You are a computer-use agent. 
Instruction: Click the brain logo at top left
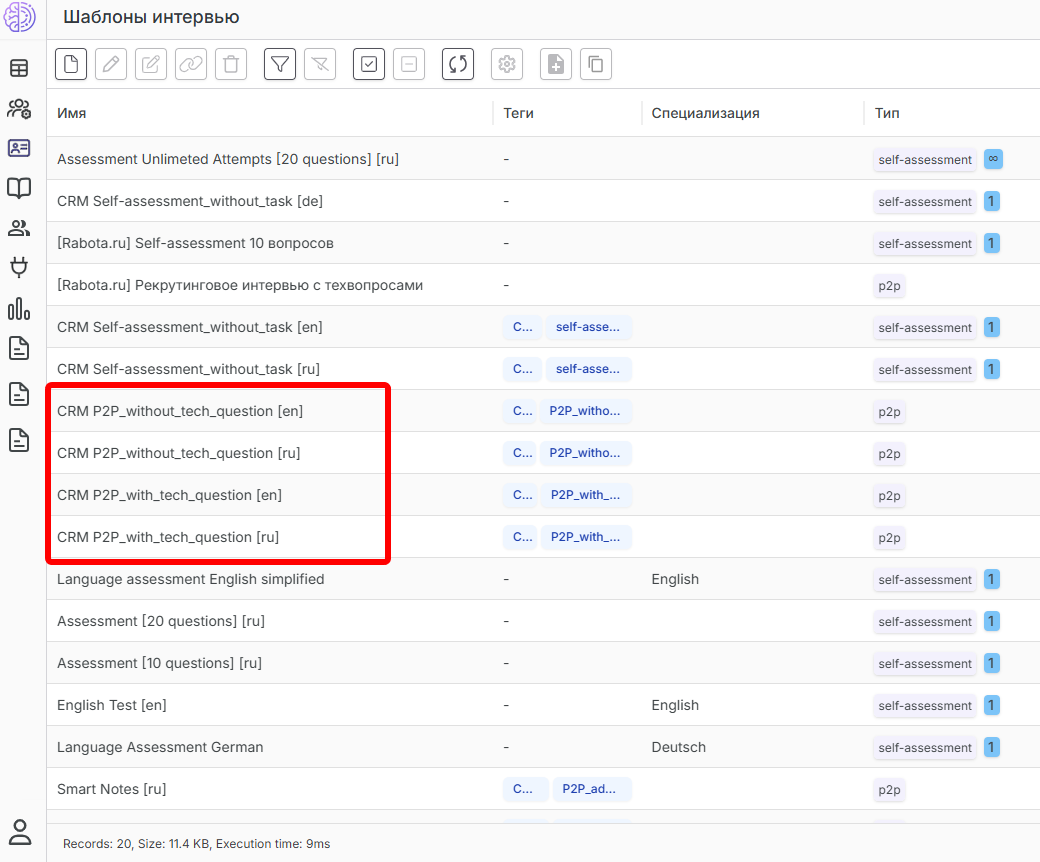[20, 18]
